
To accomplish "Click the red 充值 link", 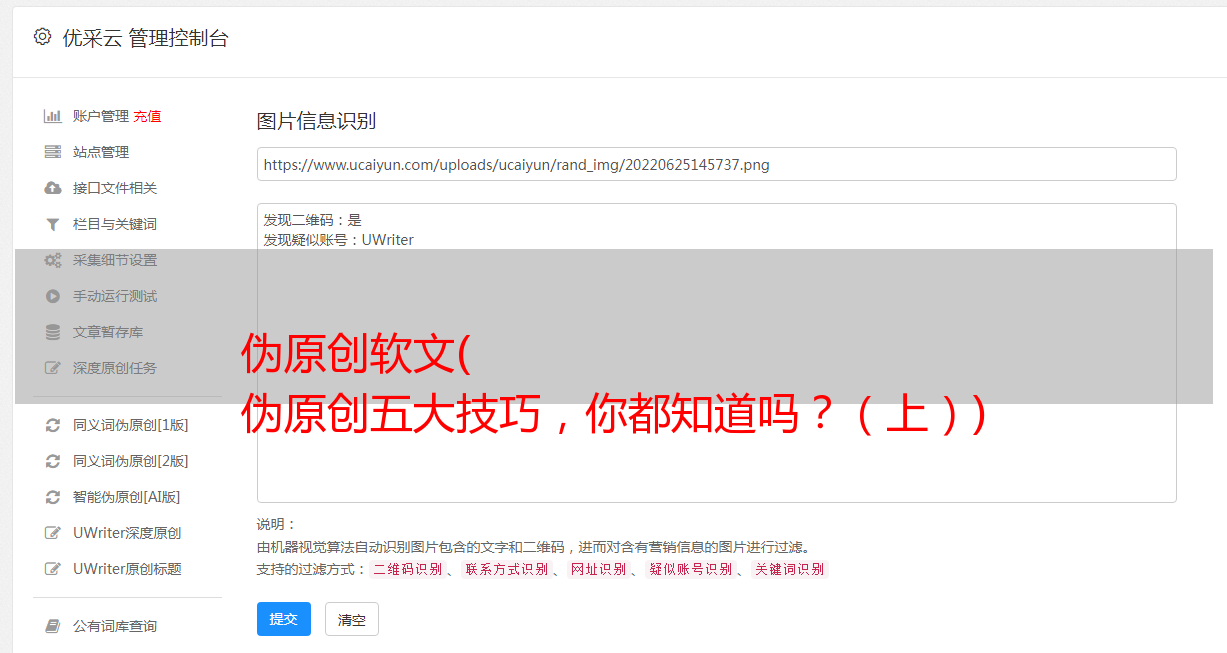I will [147, 116].
